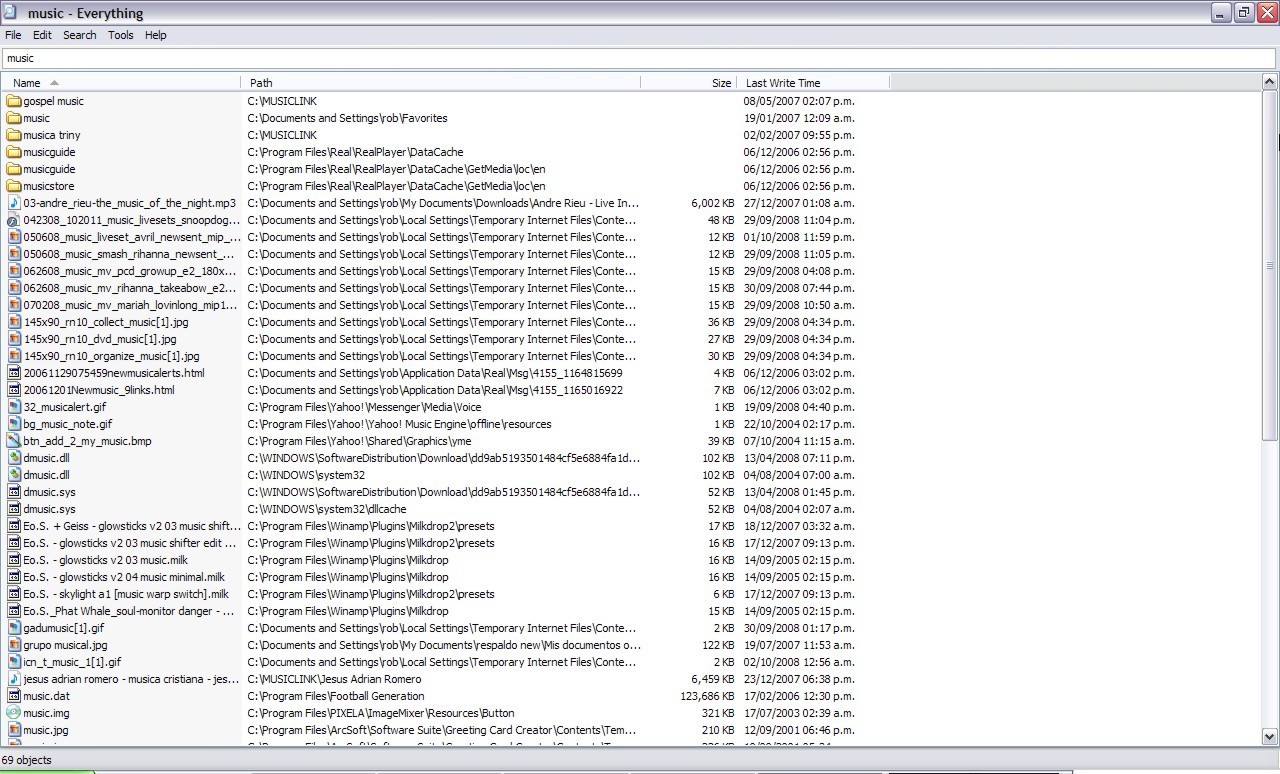Open the Search menu
Screen dimensions: 1280x774
click(80, 35)
